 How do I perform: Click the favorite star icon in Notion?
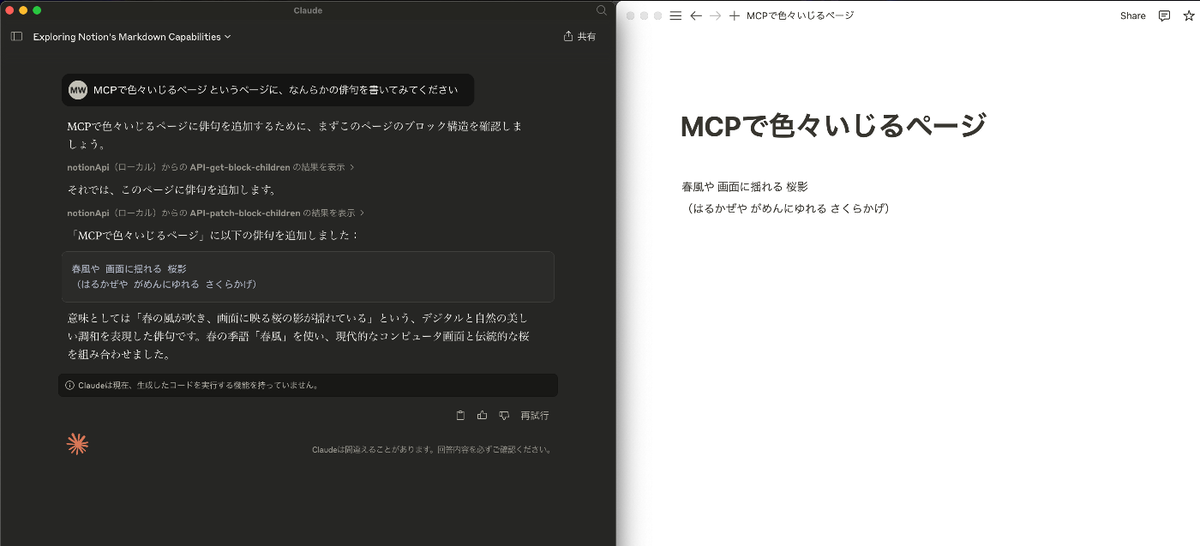(1189, 16)
